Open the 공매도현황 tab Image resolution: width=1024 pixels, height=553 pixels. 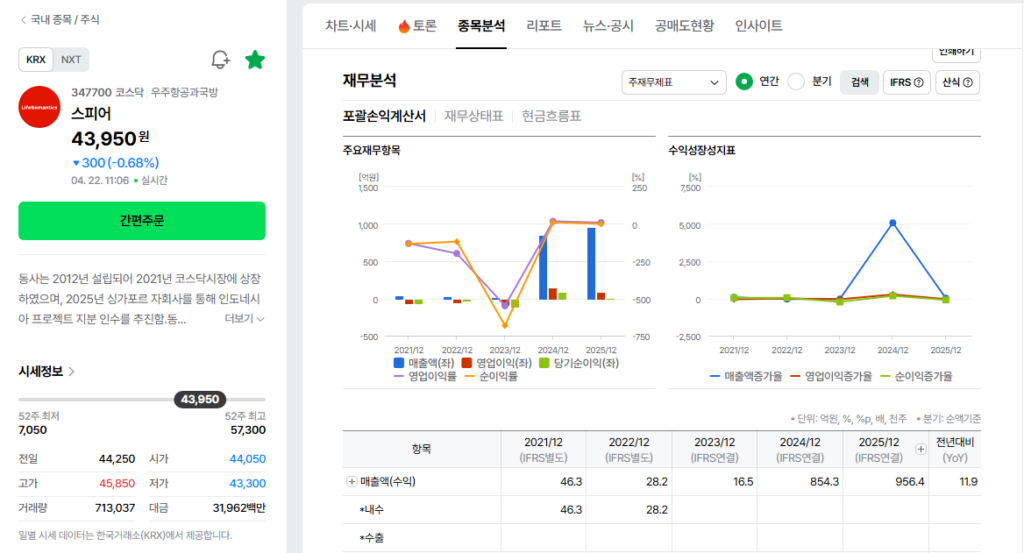tap(684, 26)
